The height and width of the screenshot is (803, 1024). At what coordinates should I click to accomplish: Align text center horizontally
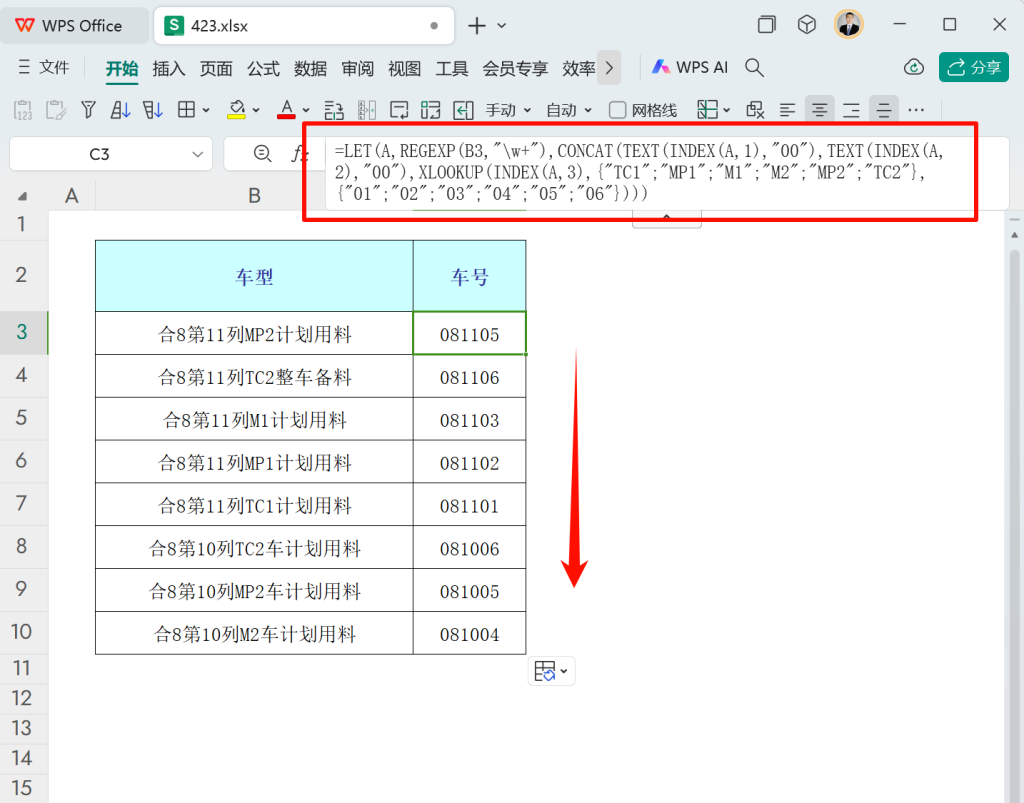point(820,110)
